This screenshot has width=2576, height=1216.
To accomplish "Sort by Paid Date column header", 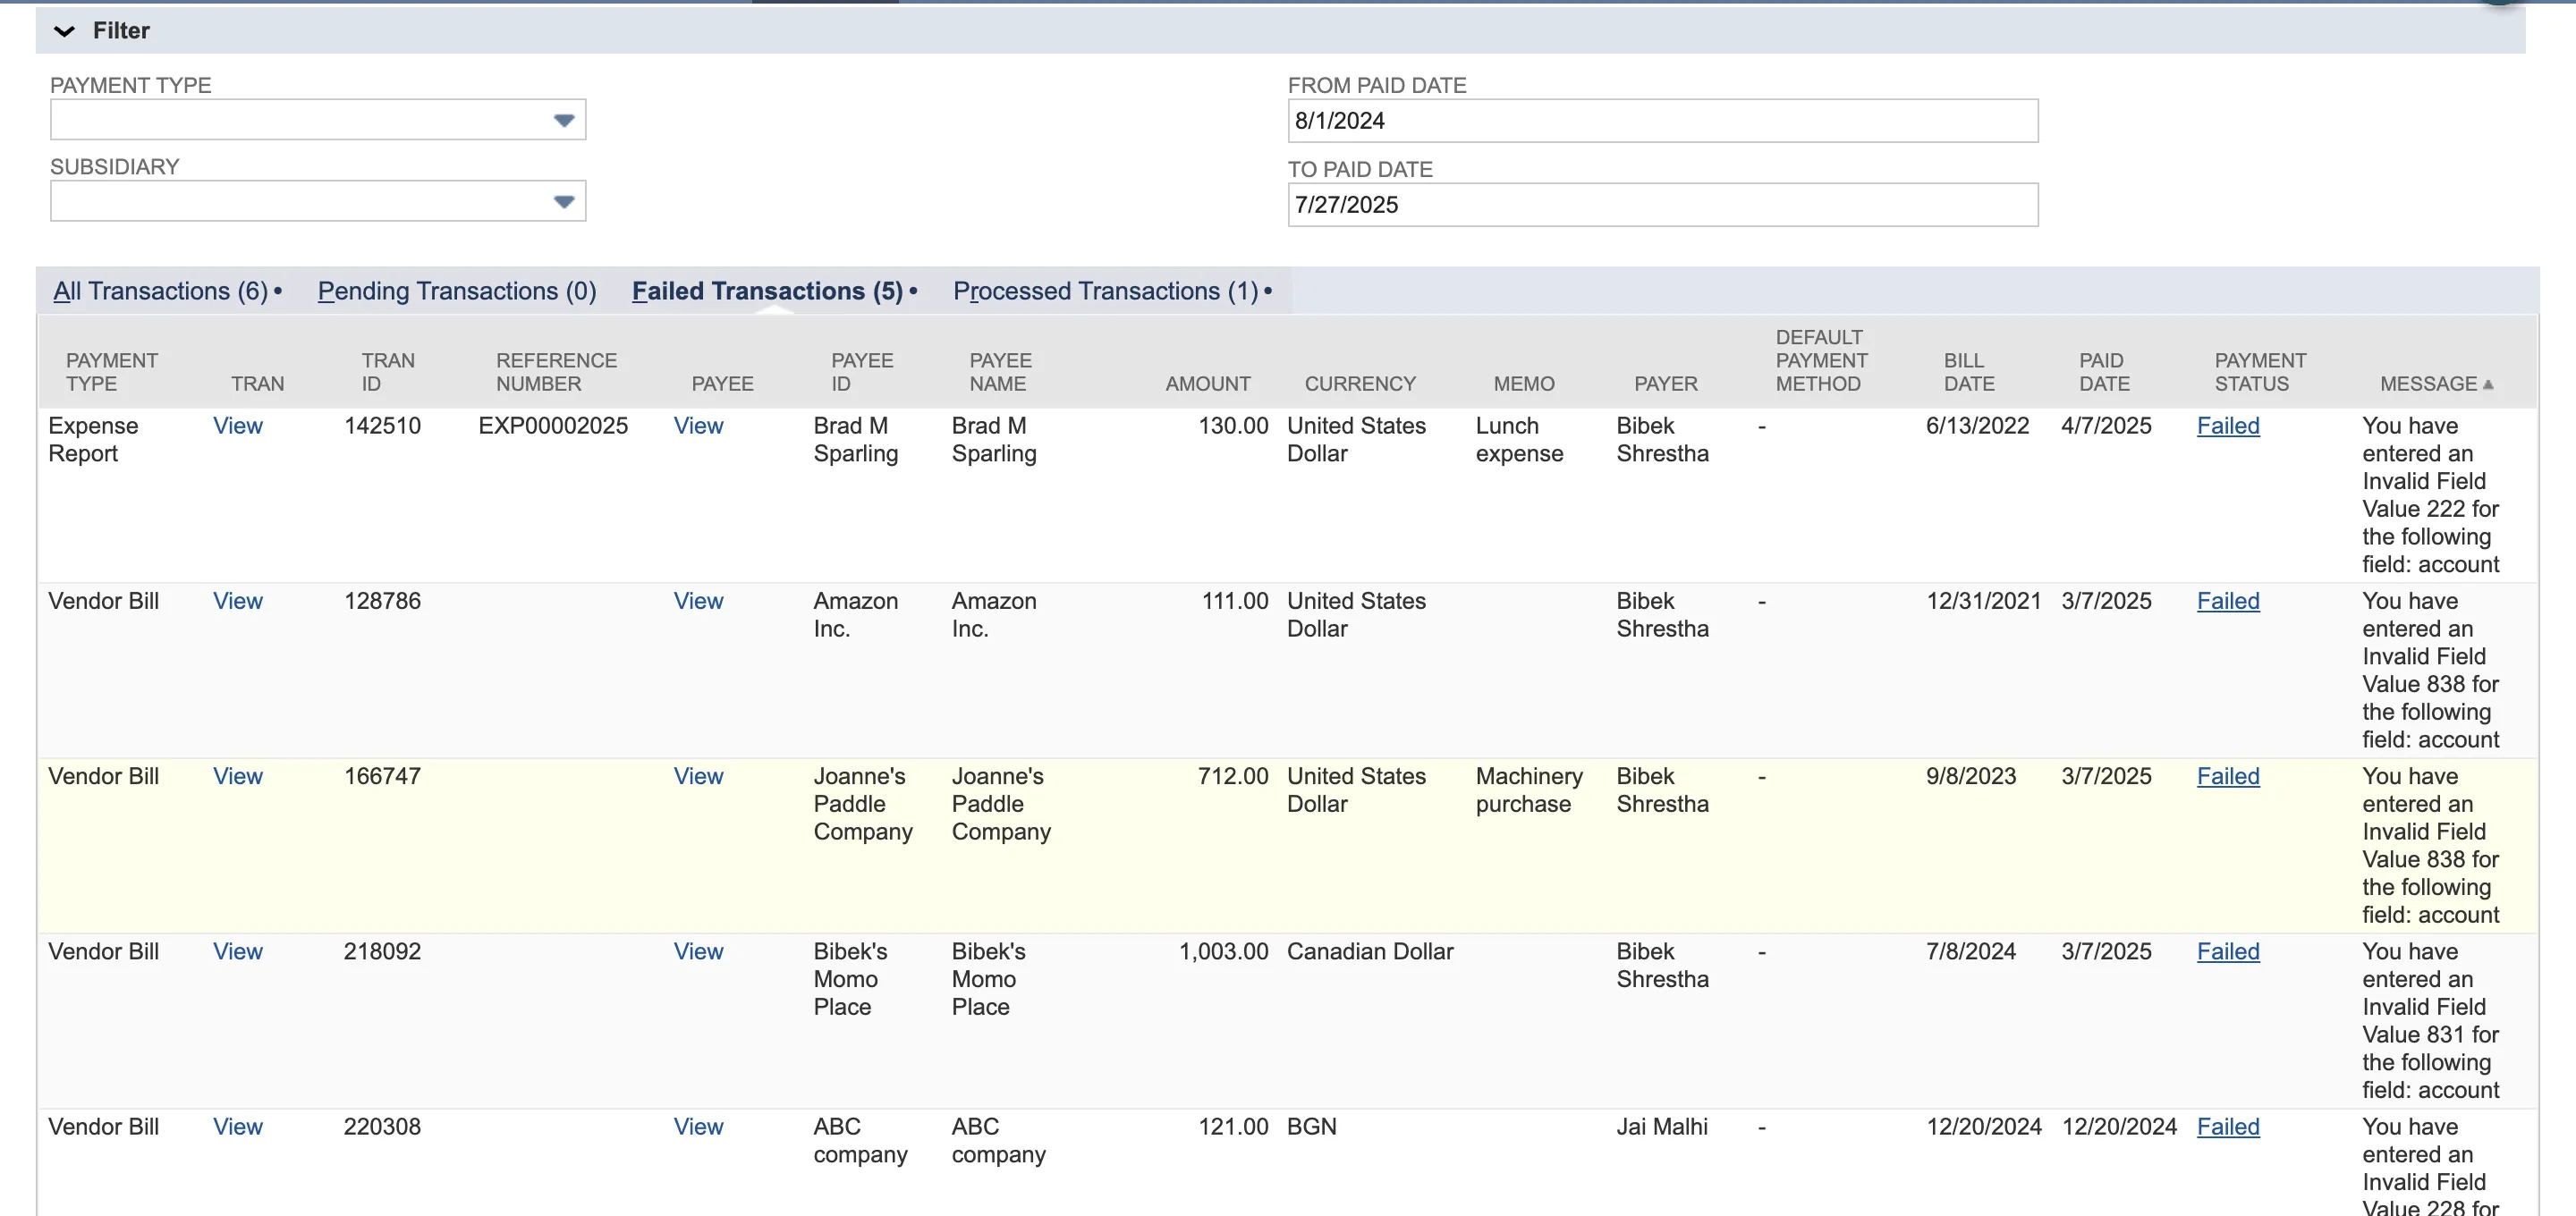I will tap(2104, 372).
